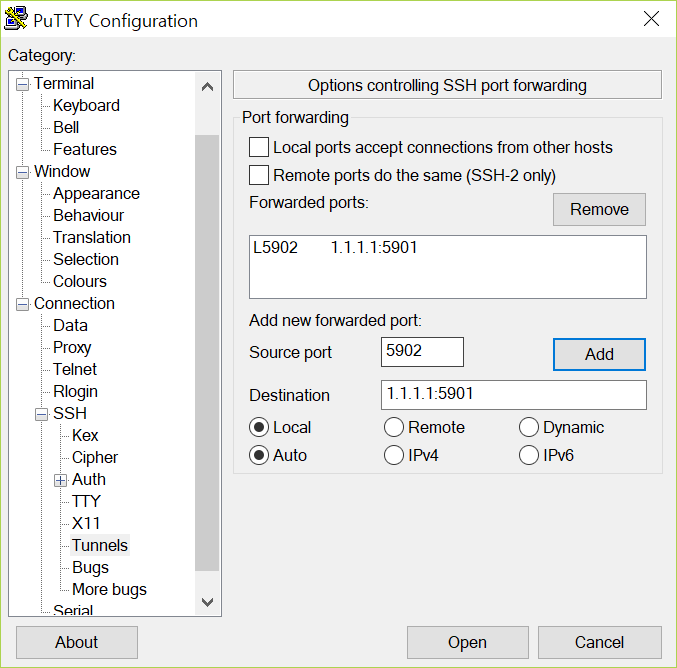Open the SSH settings category

(x=70, y=414)
